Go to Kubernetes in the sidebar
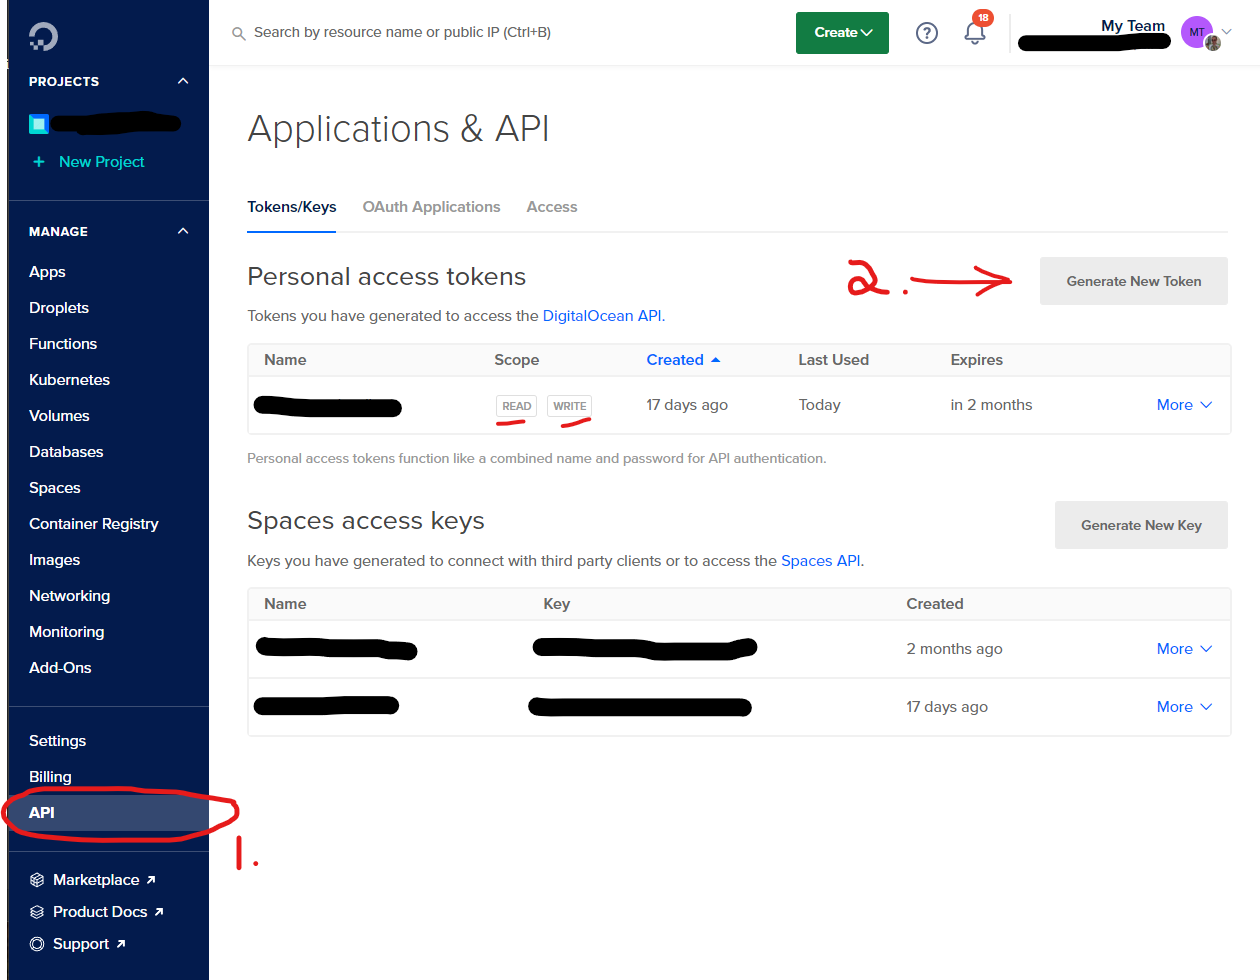The width and height of the screenshot is (1260, 980). click(x=69, y=380)
